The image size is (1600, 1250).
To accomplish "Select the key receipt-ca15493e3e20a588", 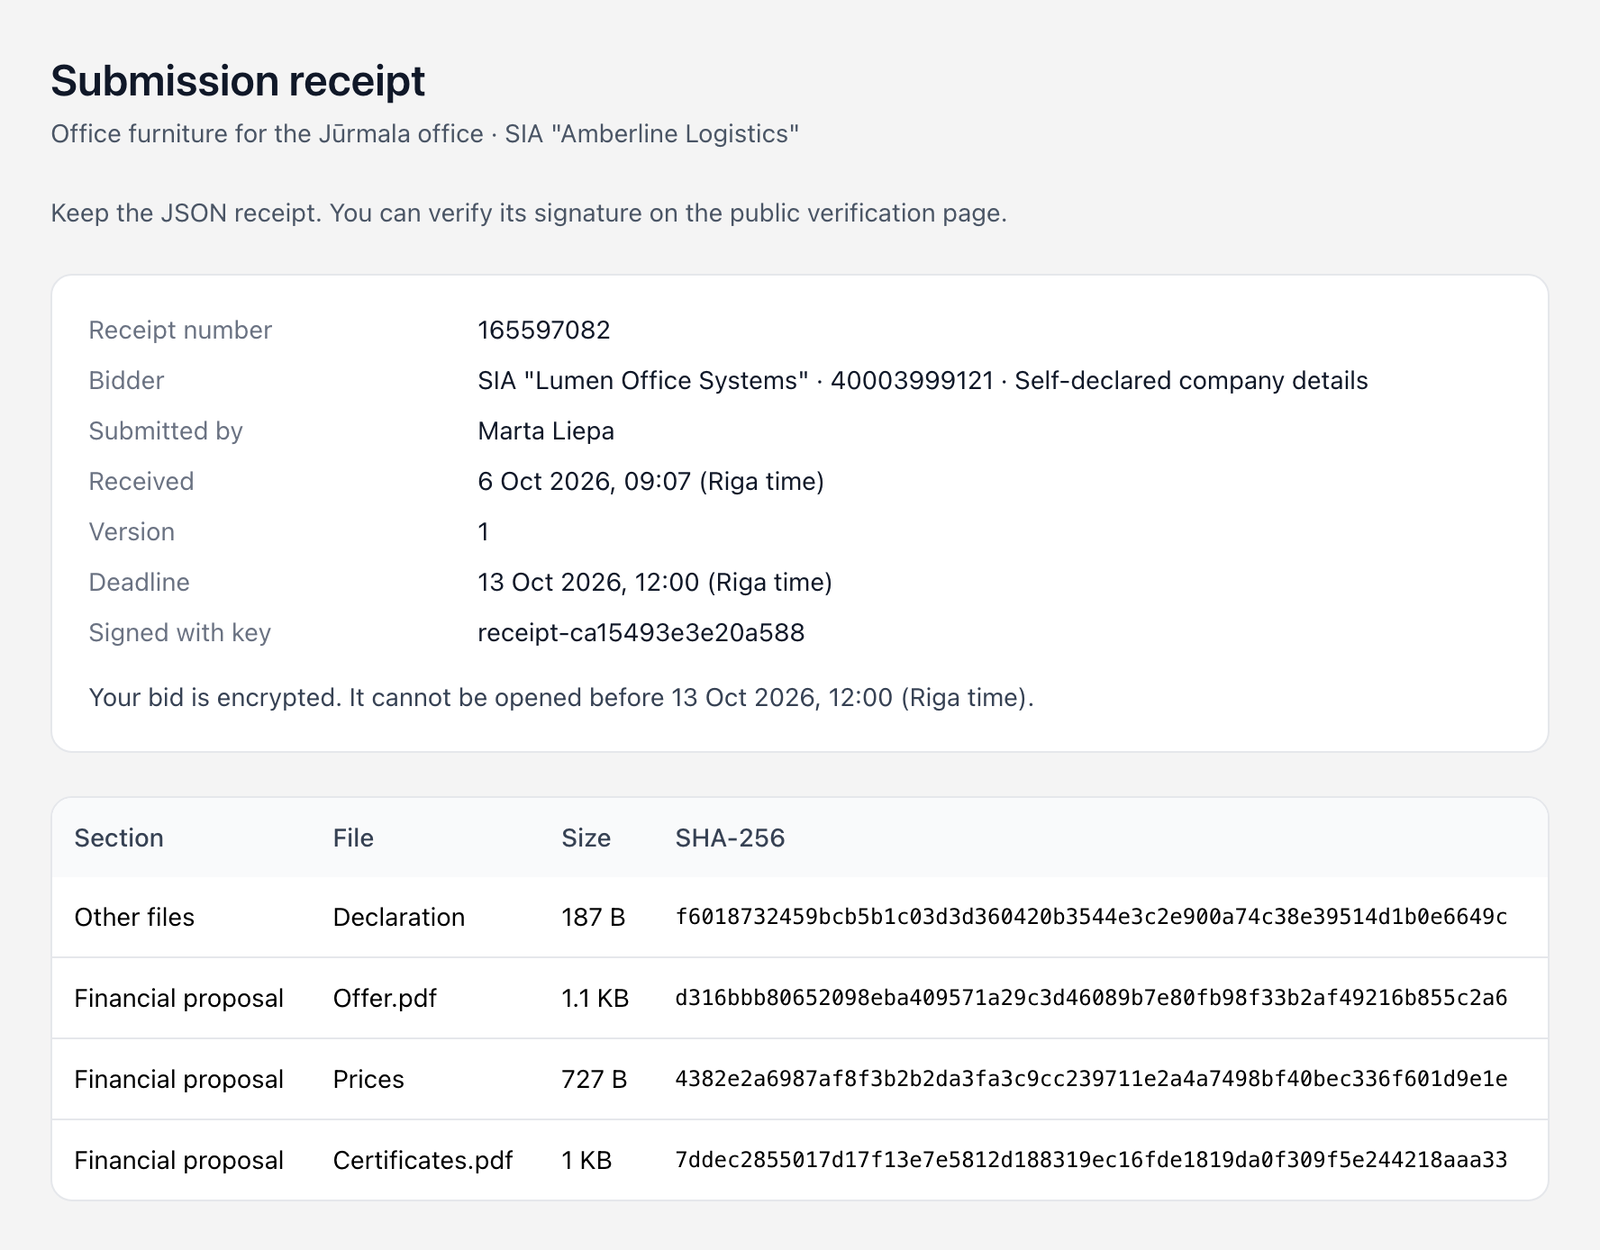I will coord(641,633).
